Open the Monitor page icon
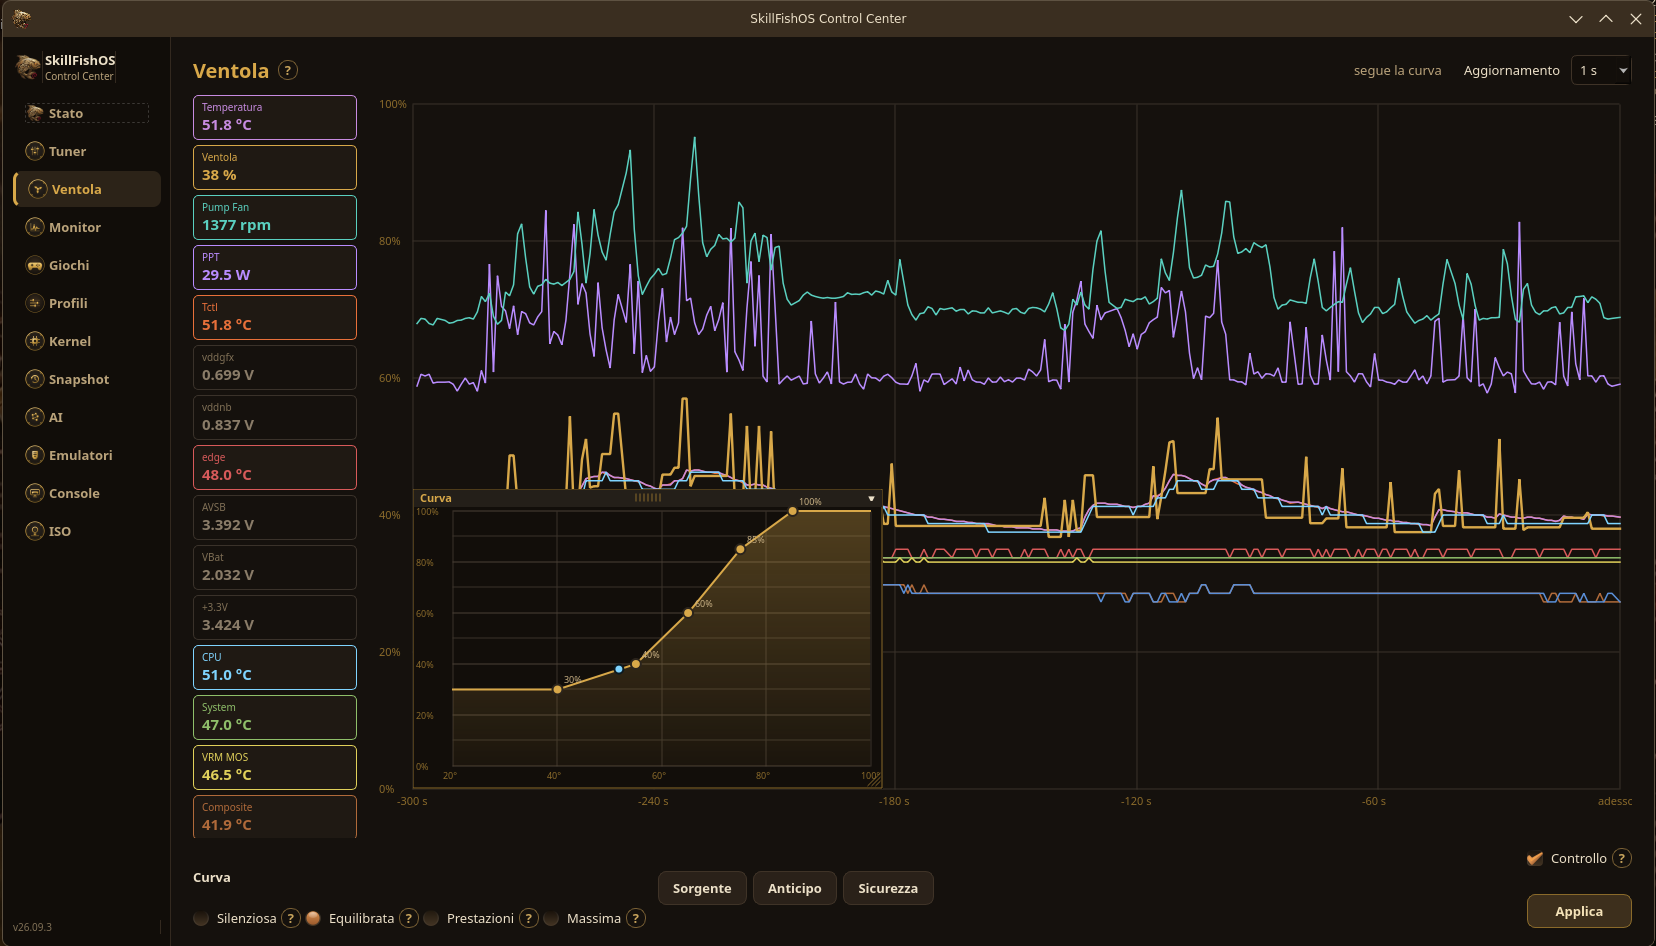The height and width of the screenshot is (946, 1656). click(35, 227)
